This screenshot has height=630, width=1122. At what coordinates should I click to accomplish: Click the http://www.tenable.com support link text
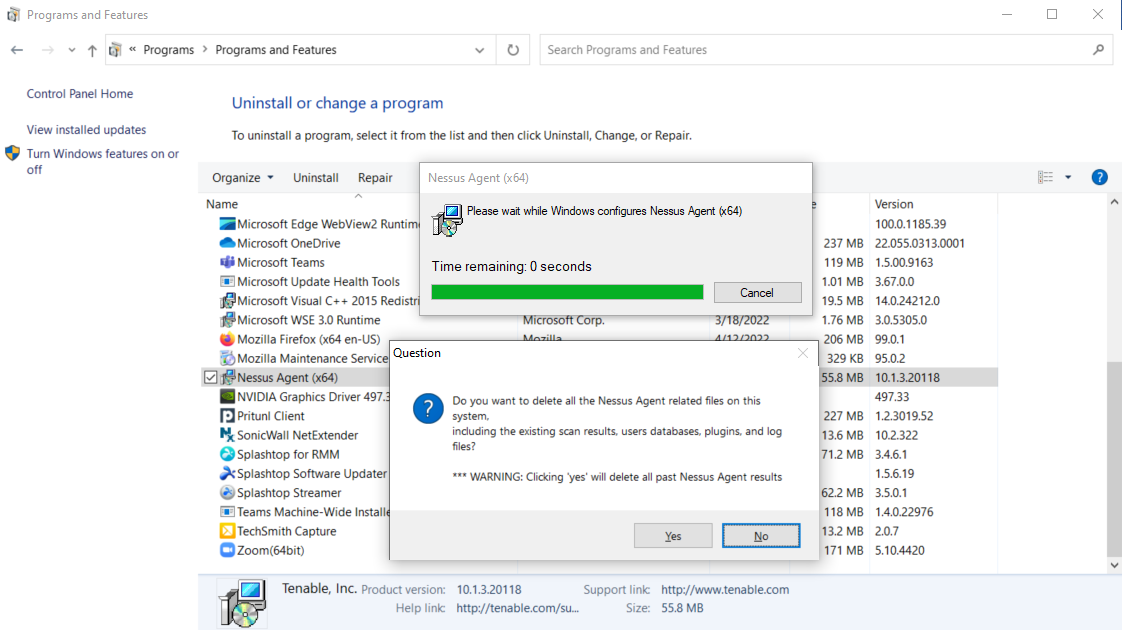[x=725, y=590]
